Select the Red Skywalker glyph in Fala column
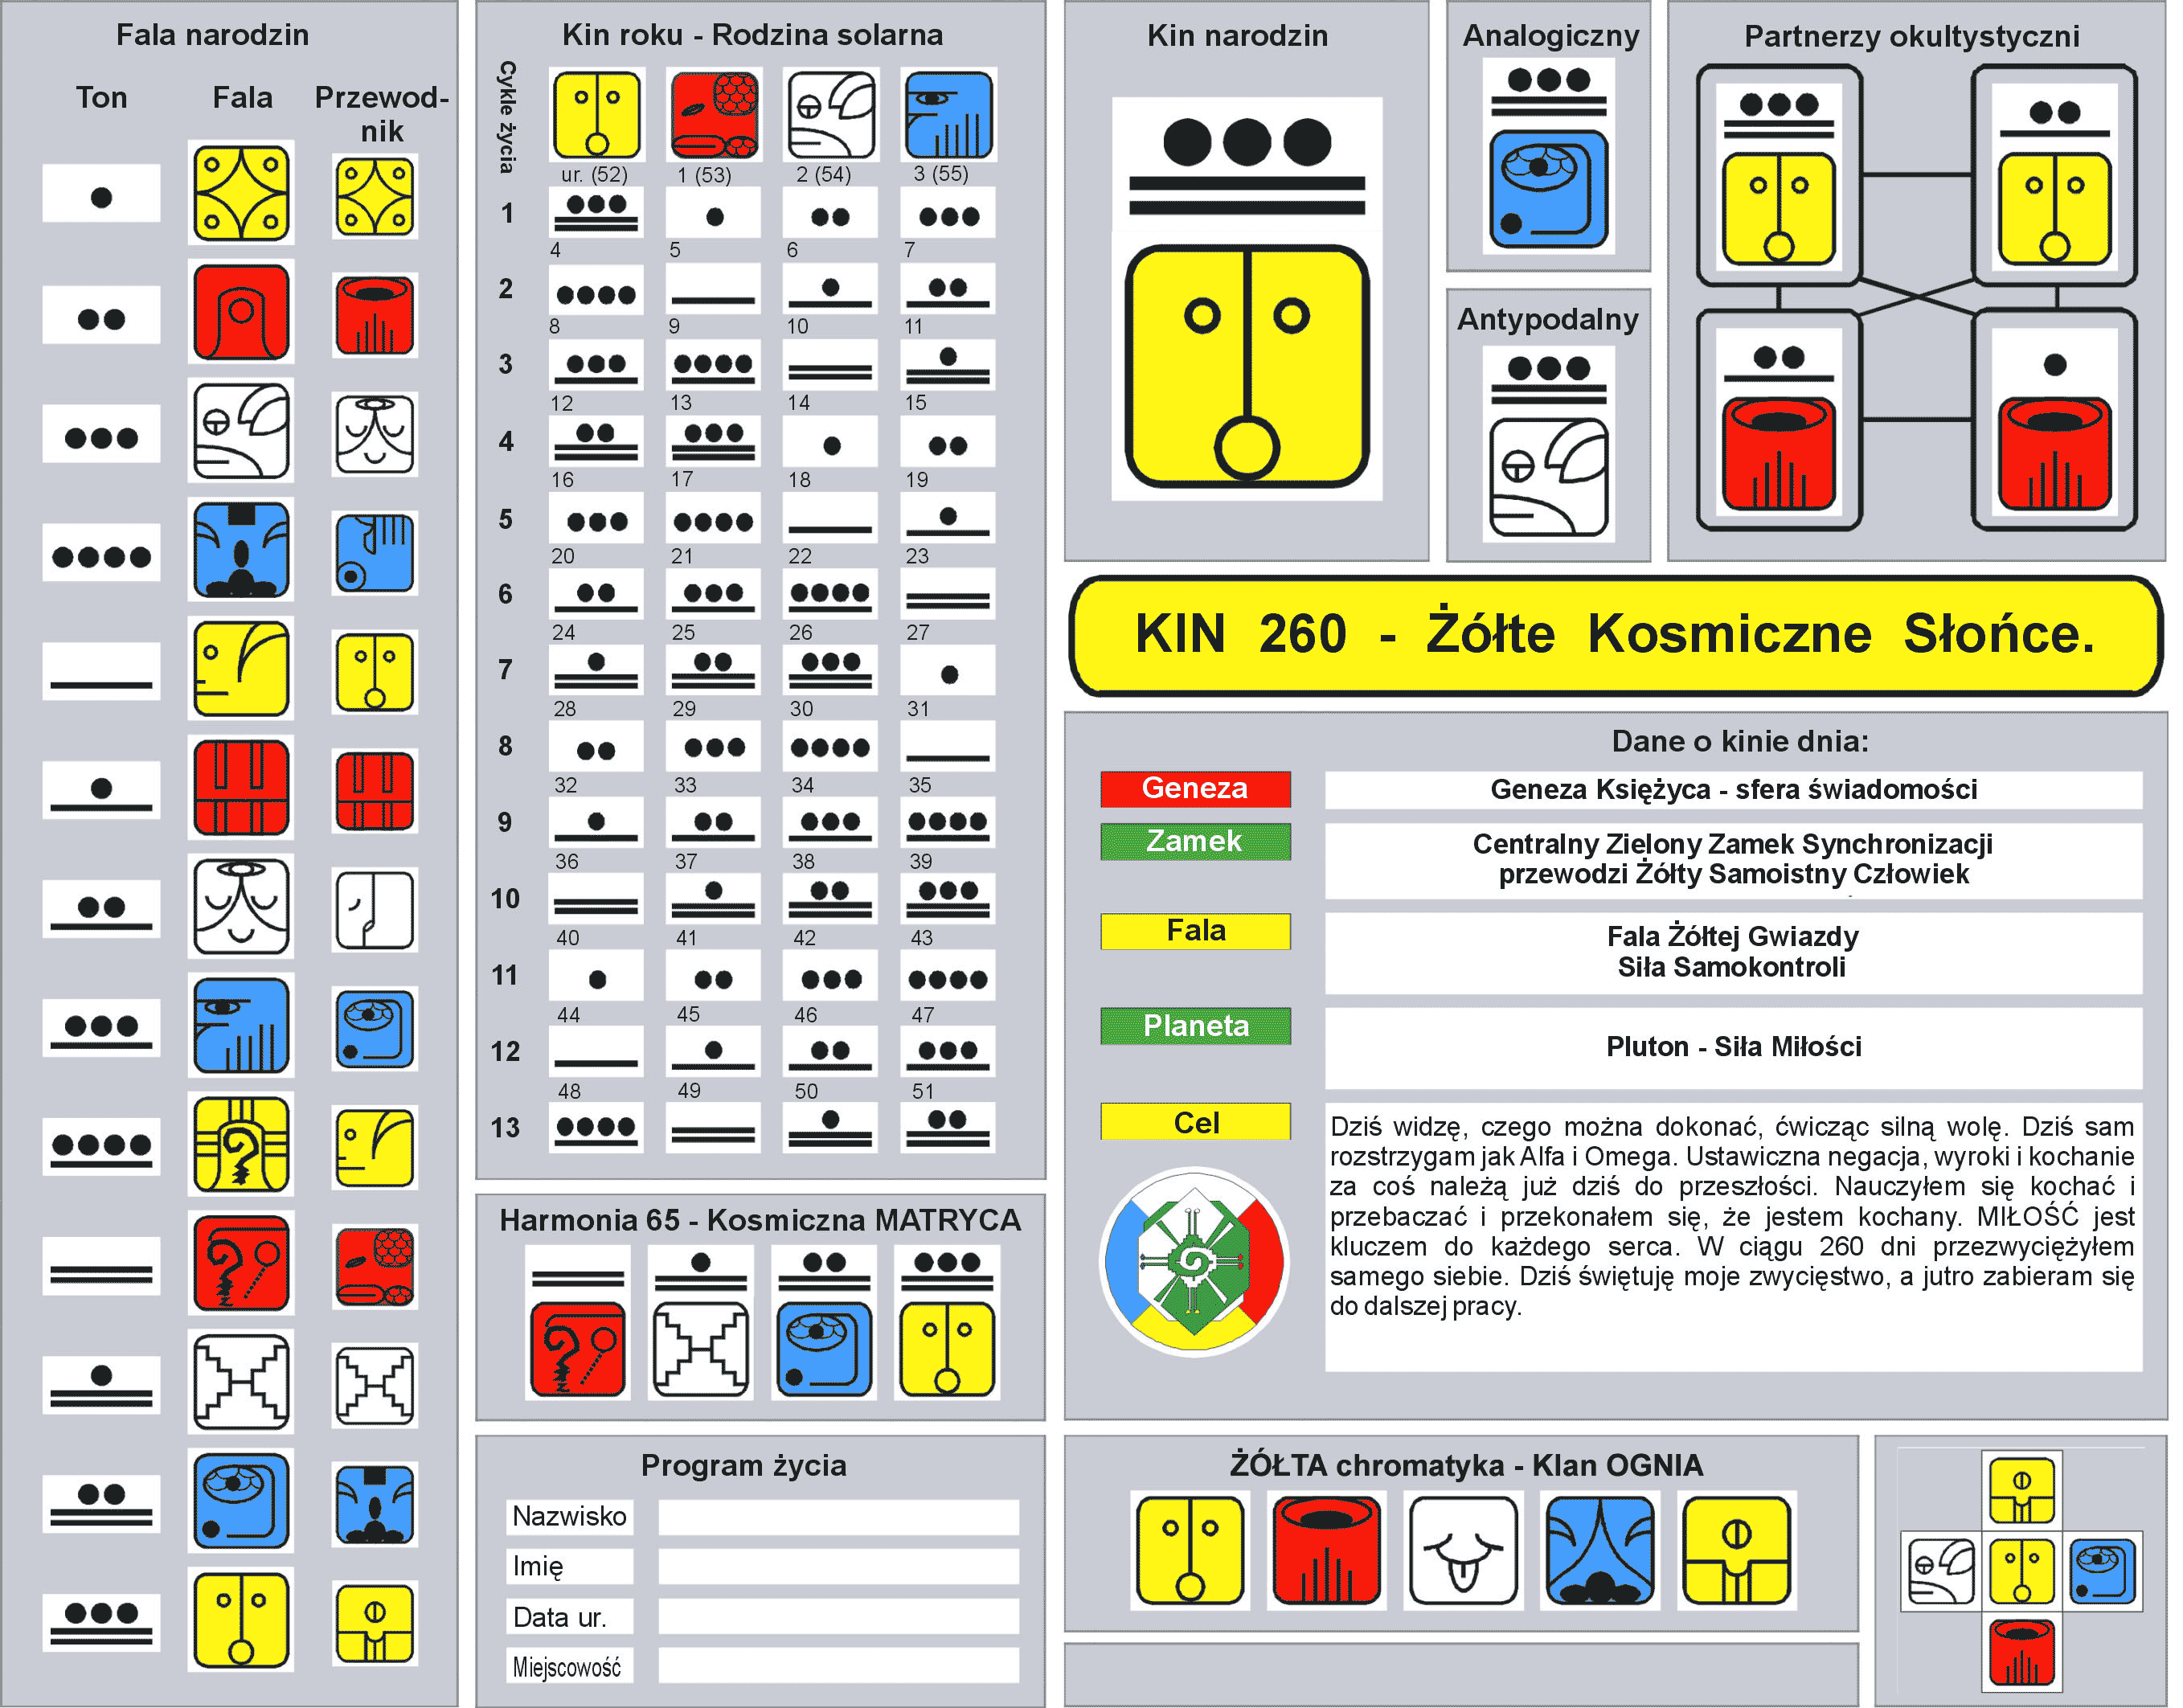This screenshot has height=1708, width=2183. (243, 789)
